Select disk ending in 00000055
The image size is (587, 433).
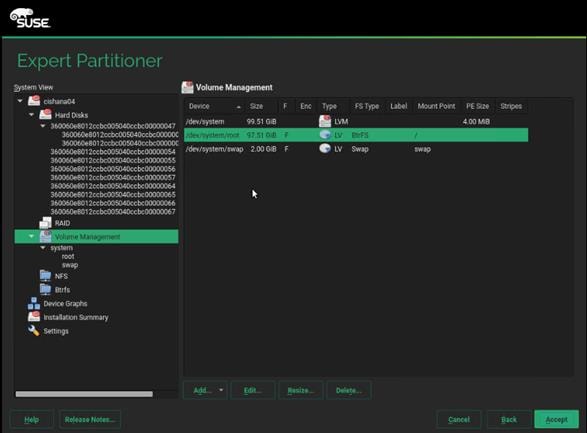[x=113, y=160]
